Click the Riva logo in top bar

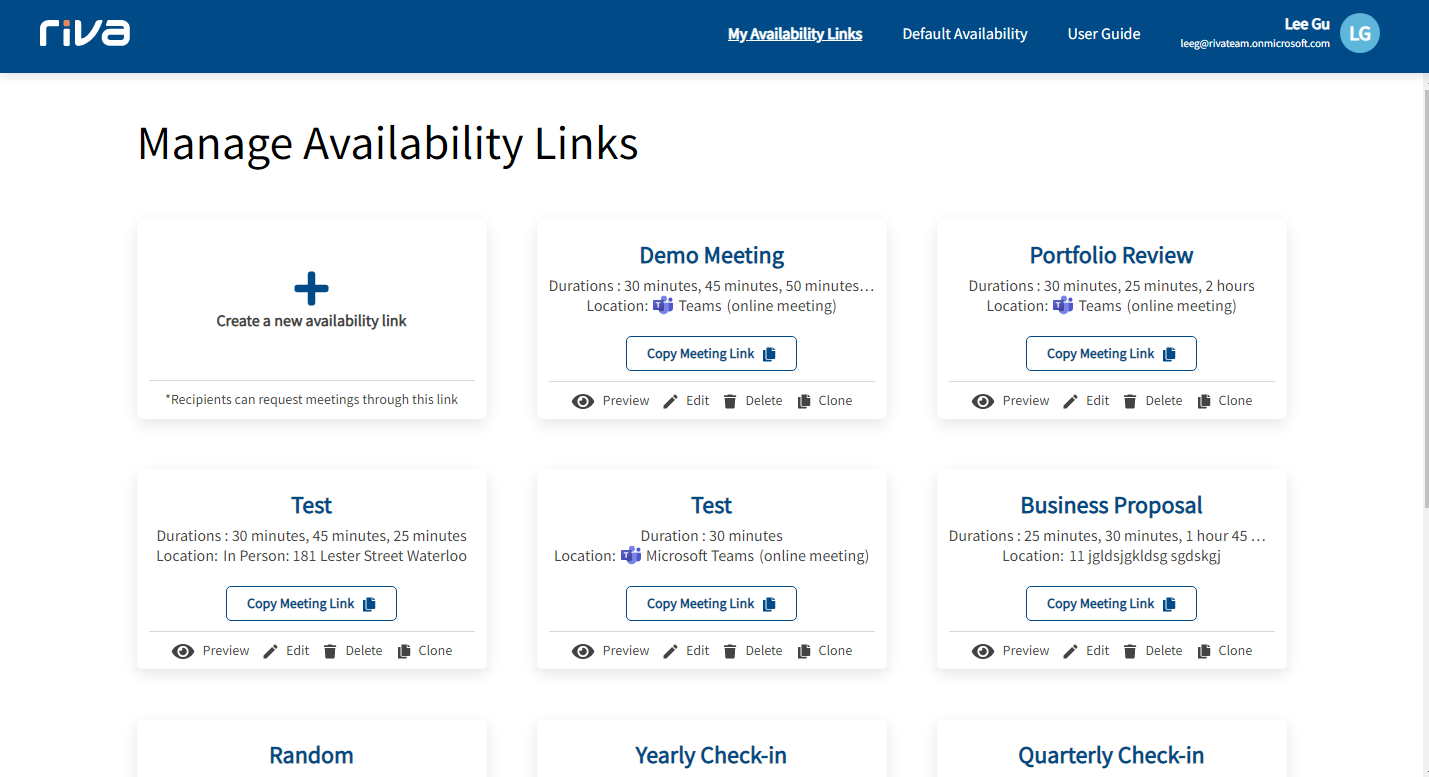click(85, 33)
